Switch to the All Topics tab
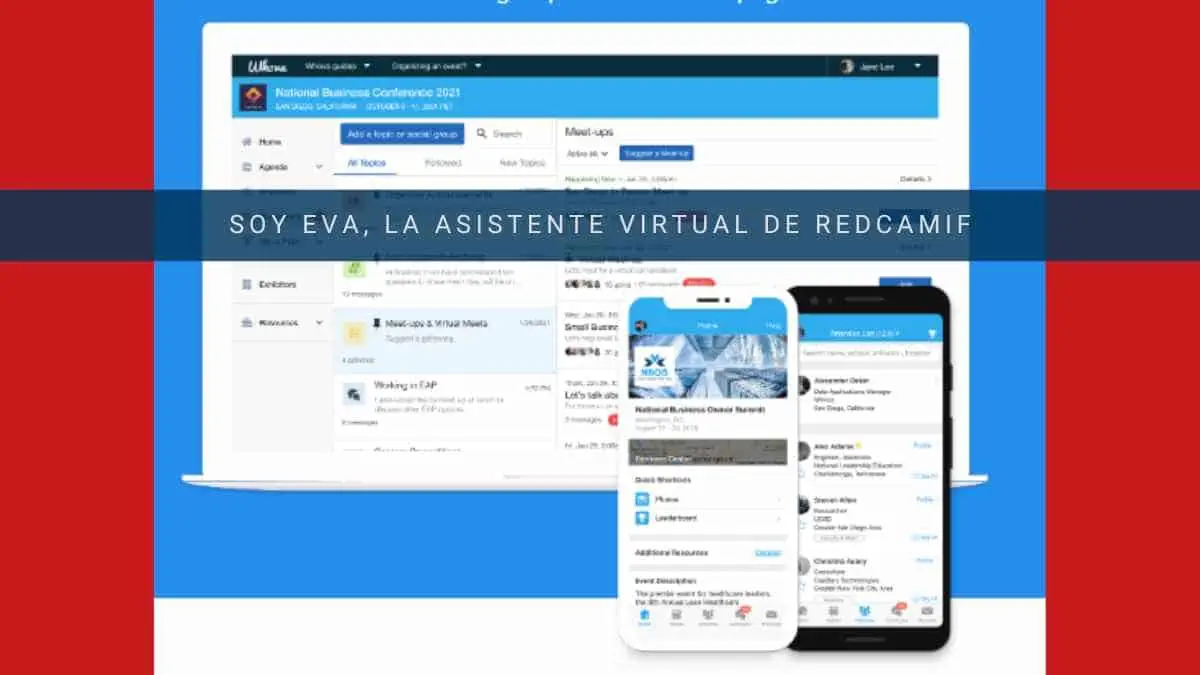 tap(366, 162)
